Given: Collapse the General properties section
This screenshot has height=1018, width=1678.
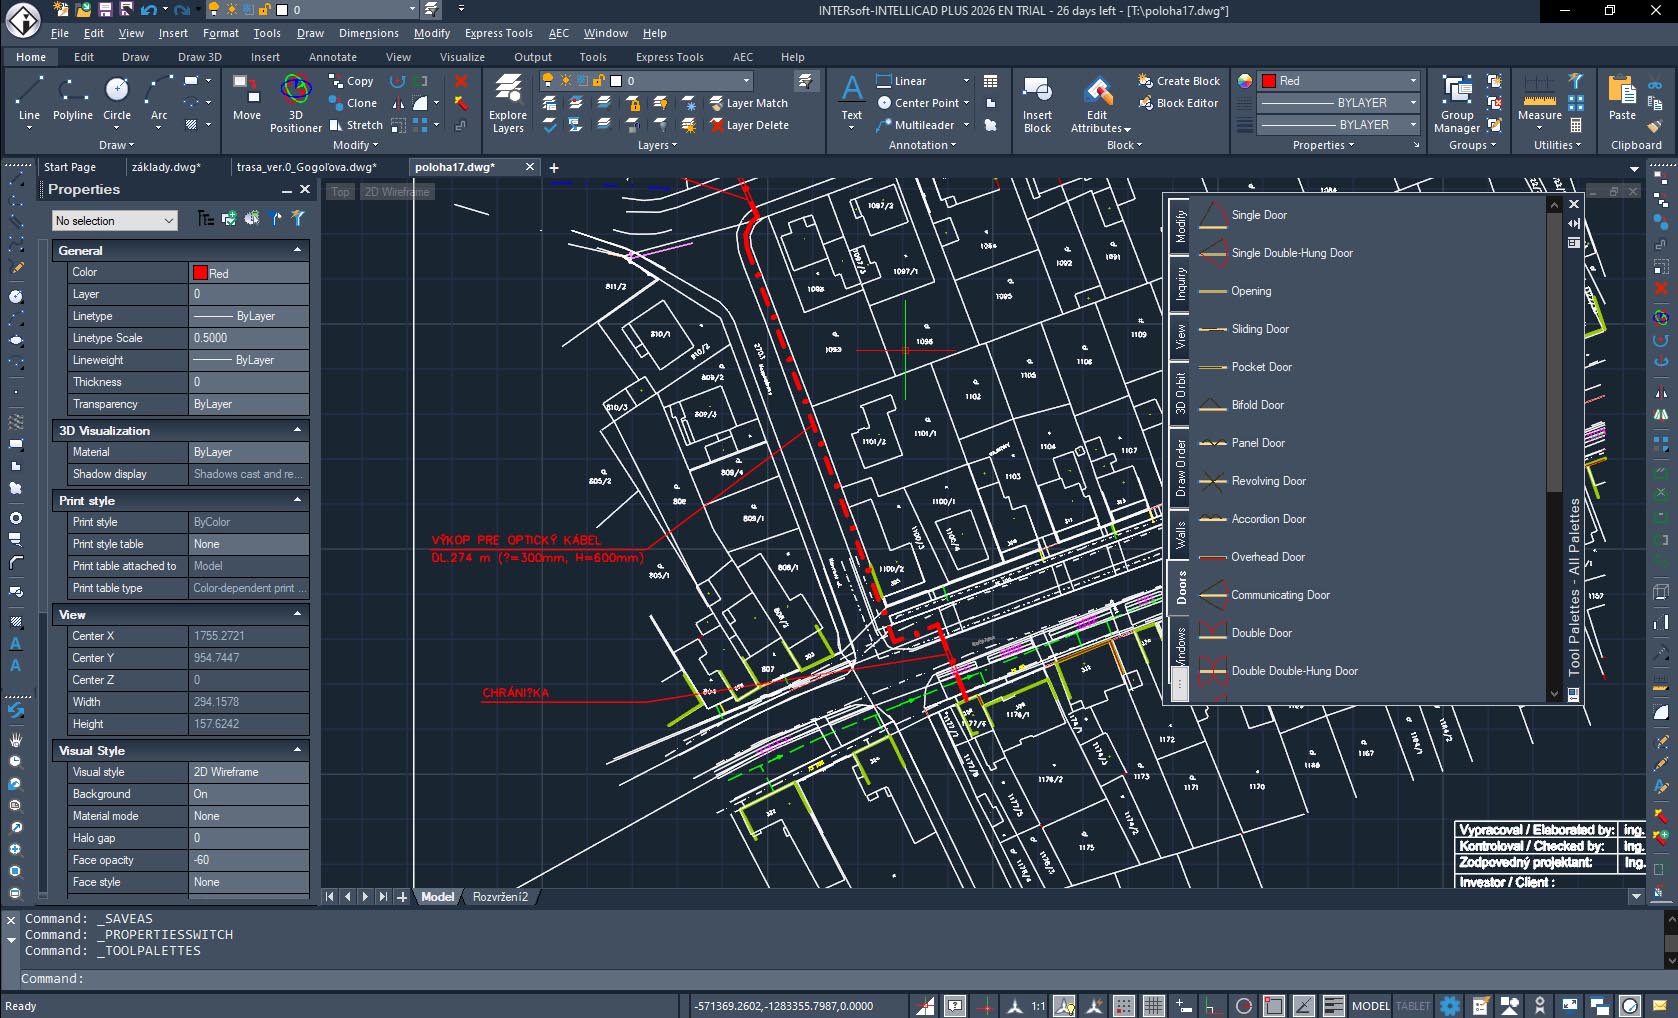Looking at the screenshot, I should tap(297, 250).
